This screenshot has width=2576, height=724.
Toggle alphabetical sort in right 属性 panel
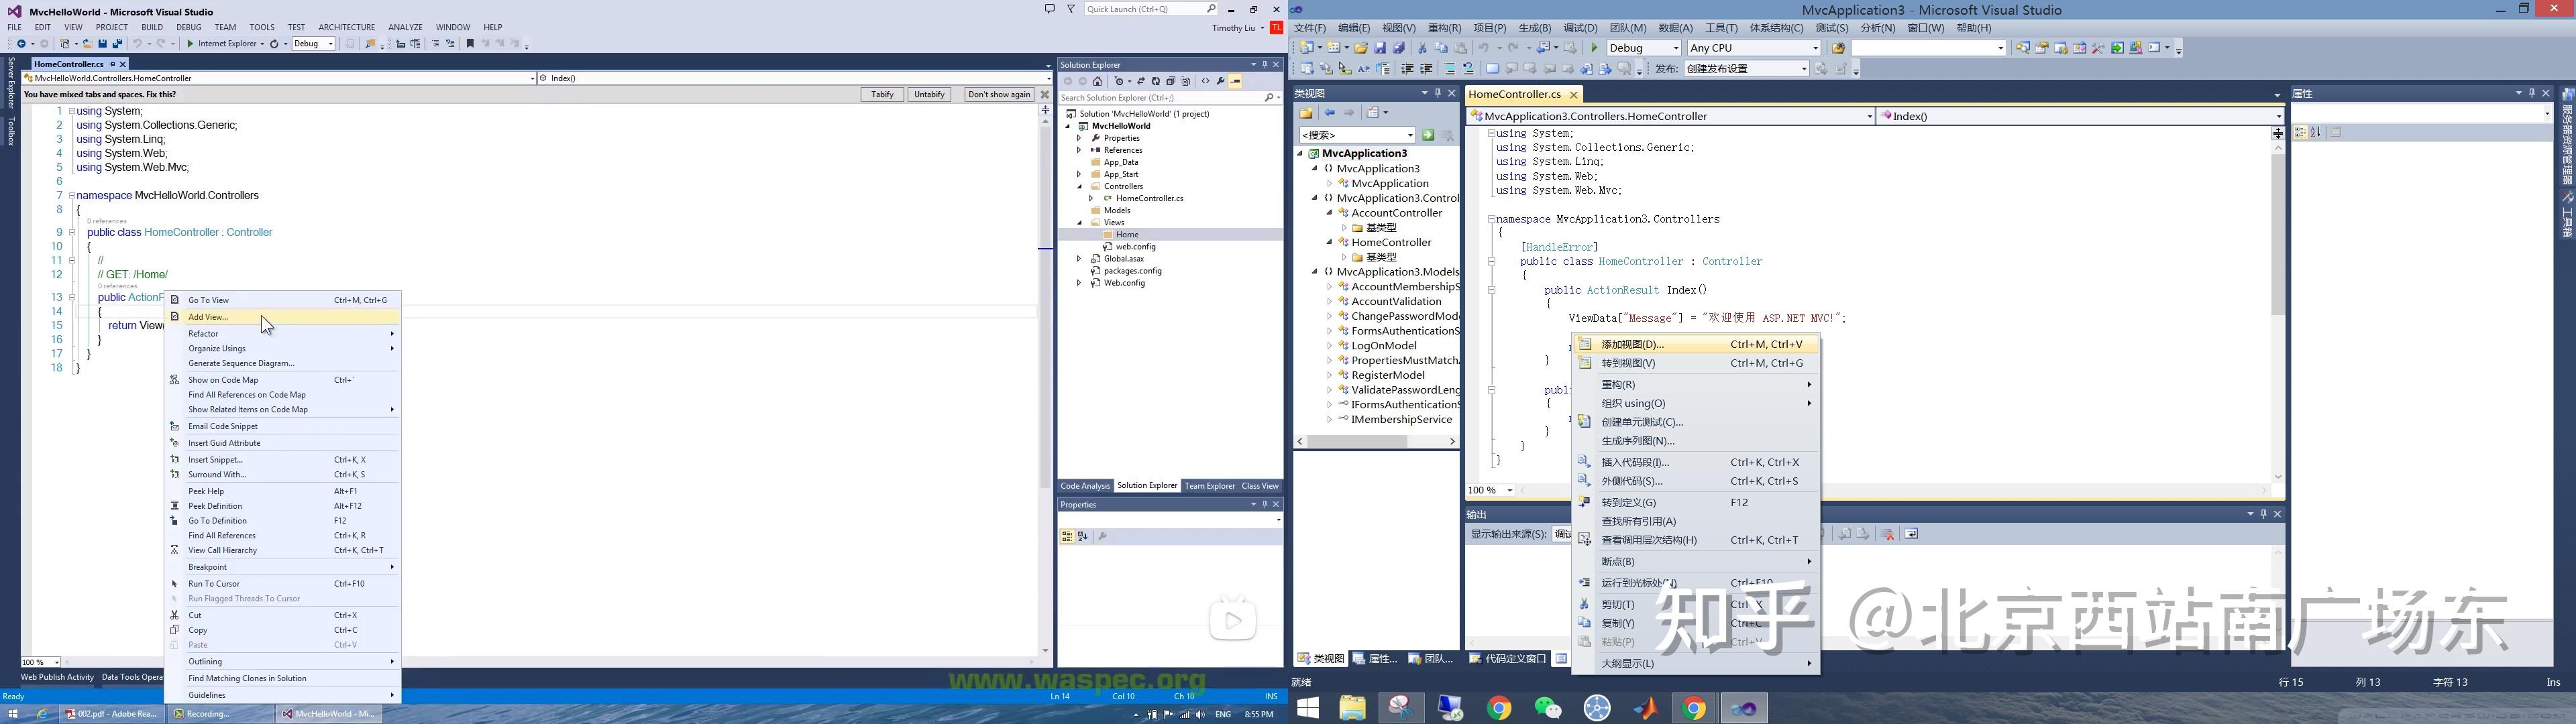pos(2315,132)
